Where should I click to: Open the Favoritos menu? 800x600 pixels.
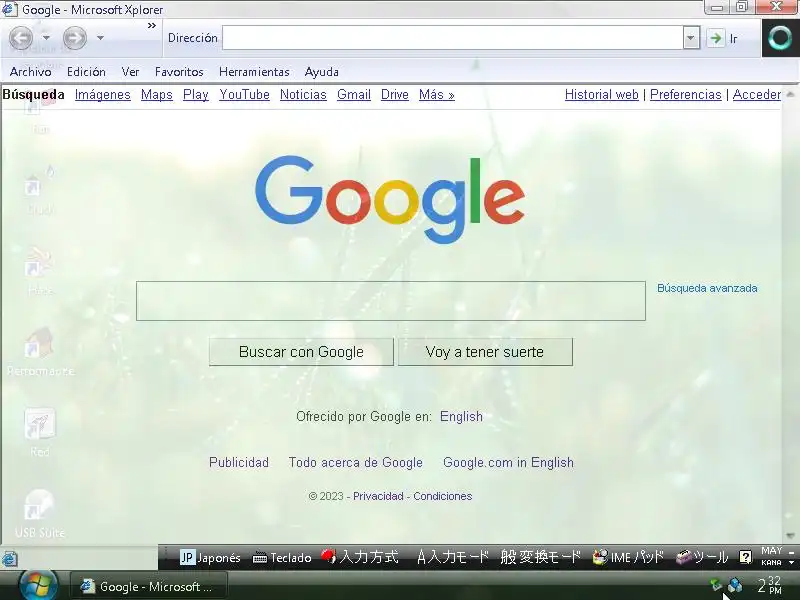(x=179, y=72)
